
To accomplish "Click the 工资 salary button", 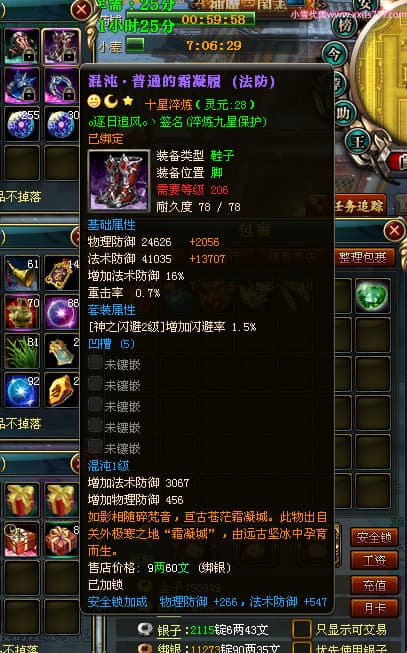I will click(x=374, y=561).
